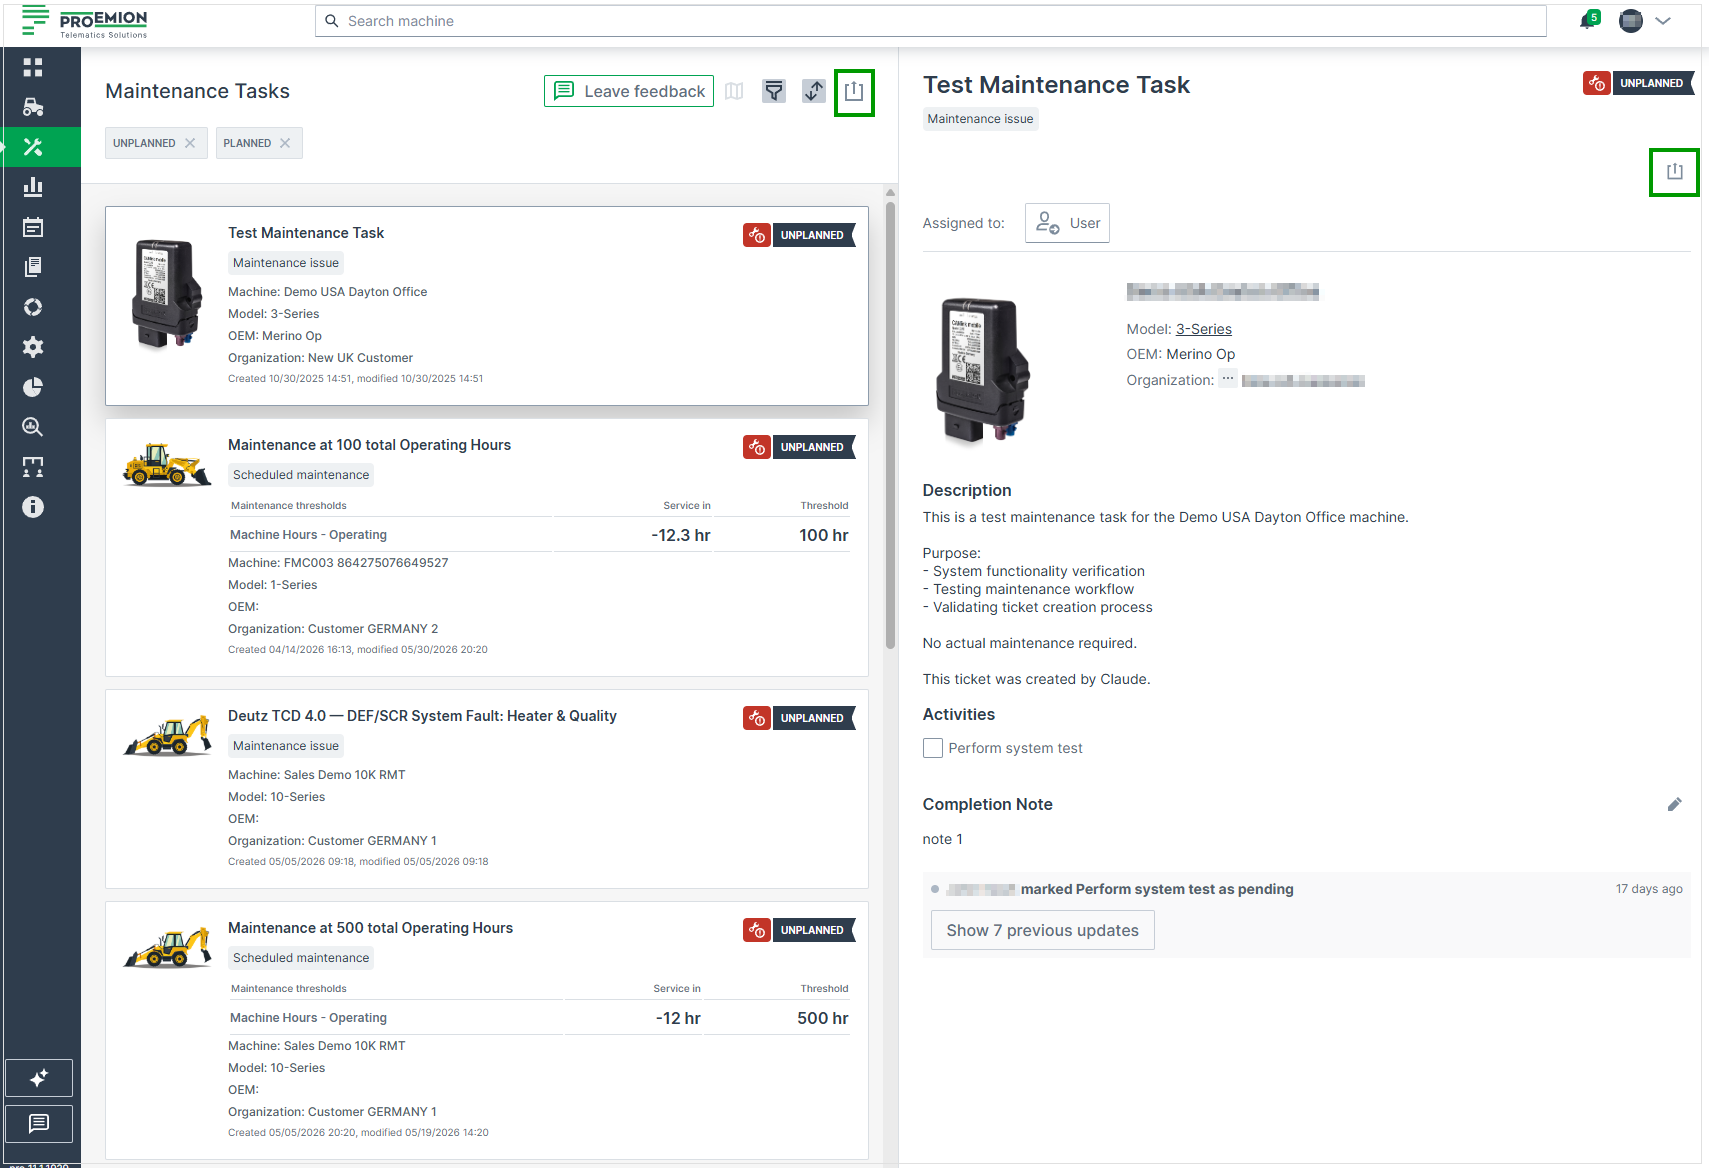Check the Perform system test checkbox
The height and width of the screenshot is (1168, 1709).
coord(933,748)
